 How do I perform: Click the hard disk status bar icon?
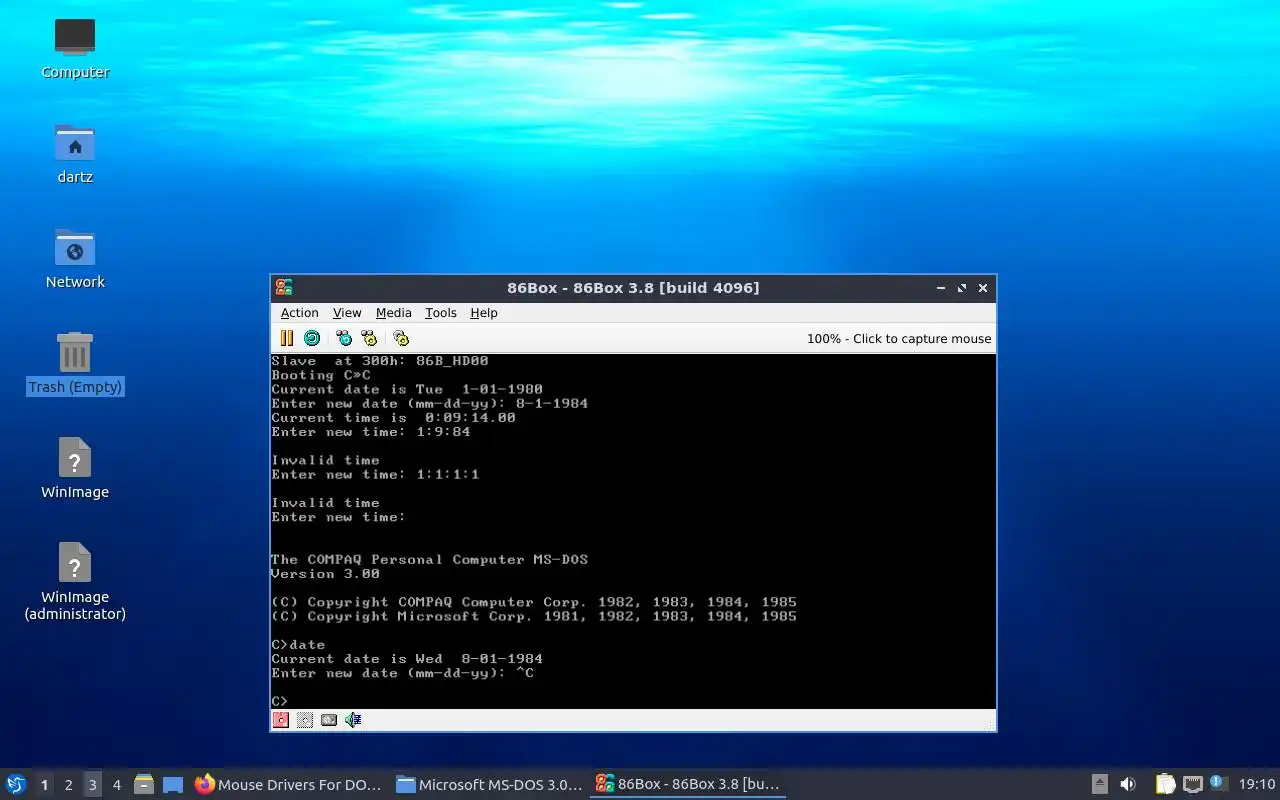(x=329, y=720)
